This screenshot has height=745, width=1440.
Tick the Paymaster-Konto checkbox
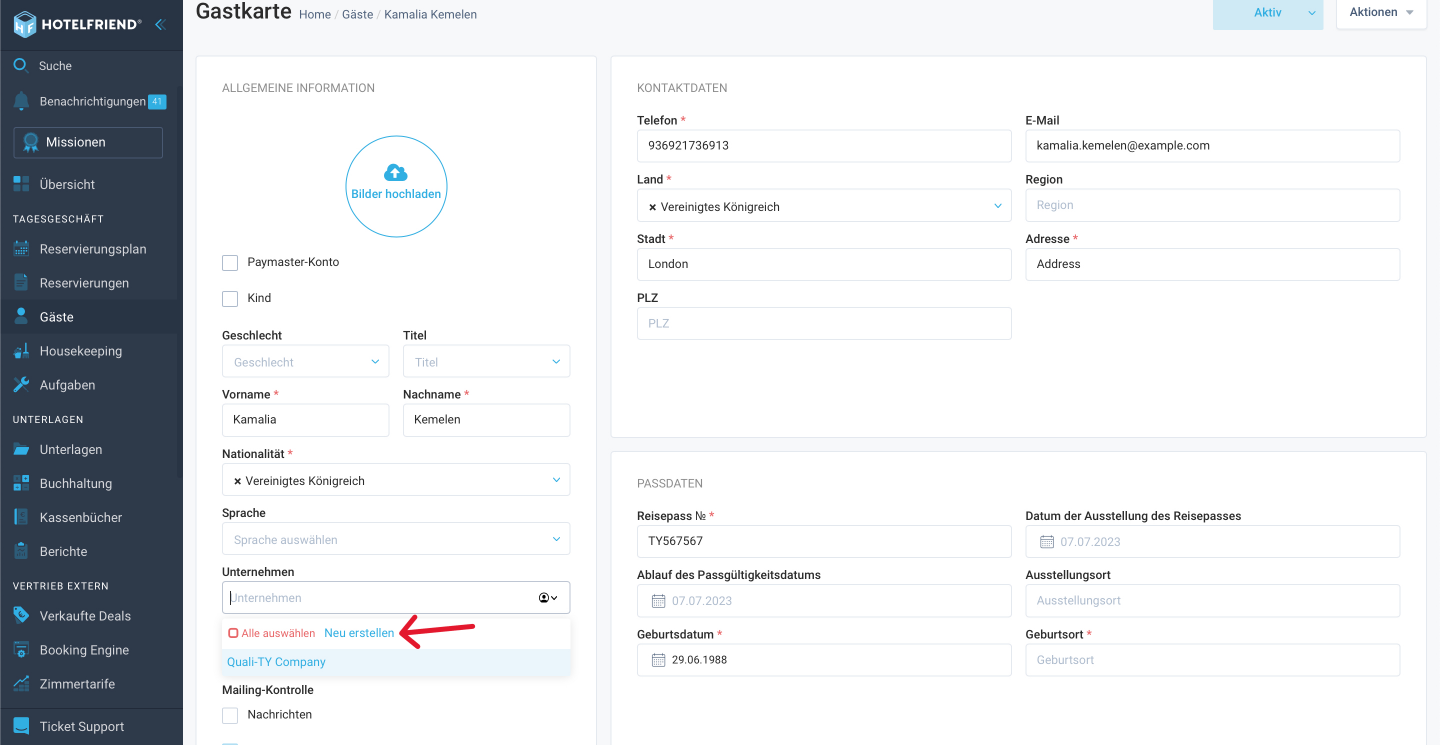[x=230, y=263]
